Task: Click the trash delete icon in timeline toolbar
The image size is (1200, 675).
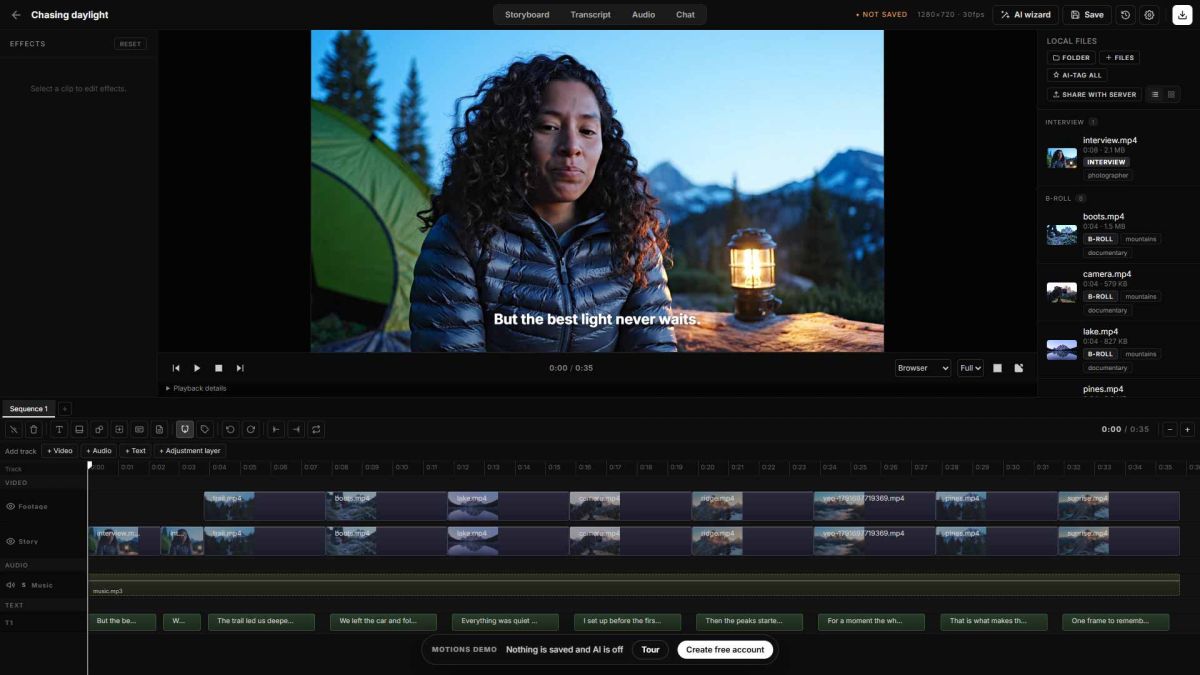Action: 33,429
